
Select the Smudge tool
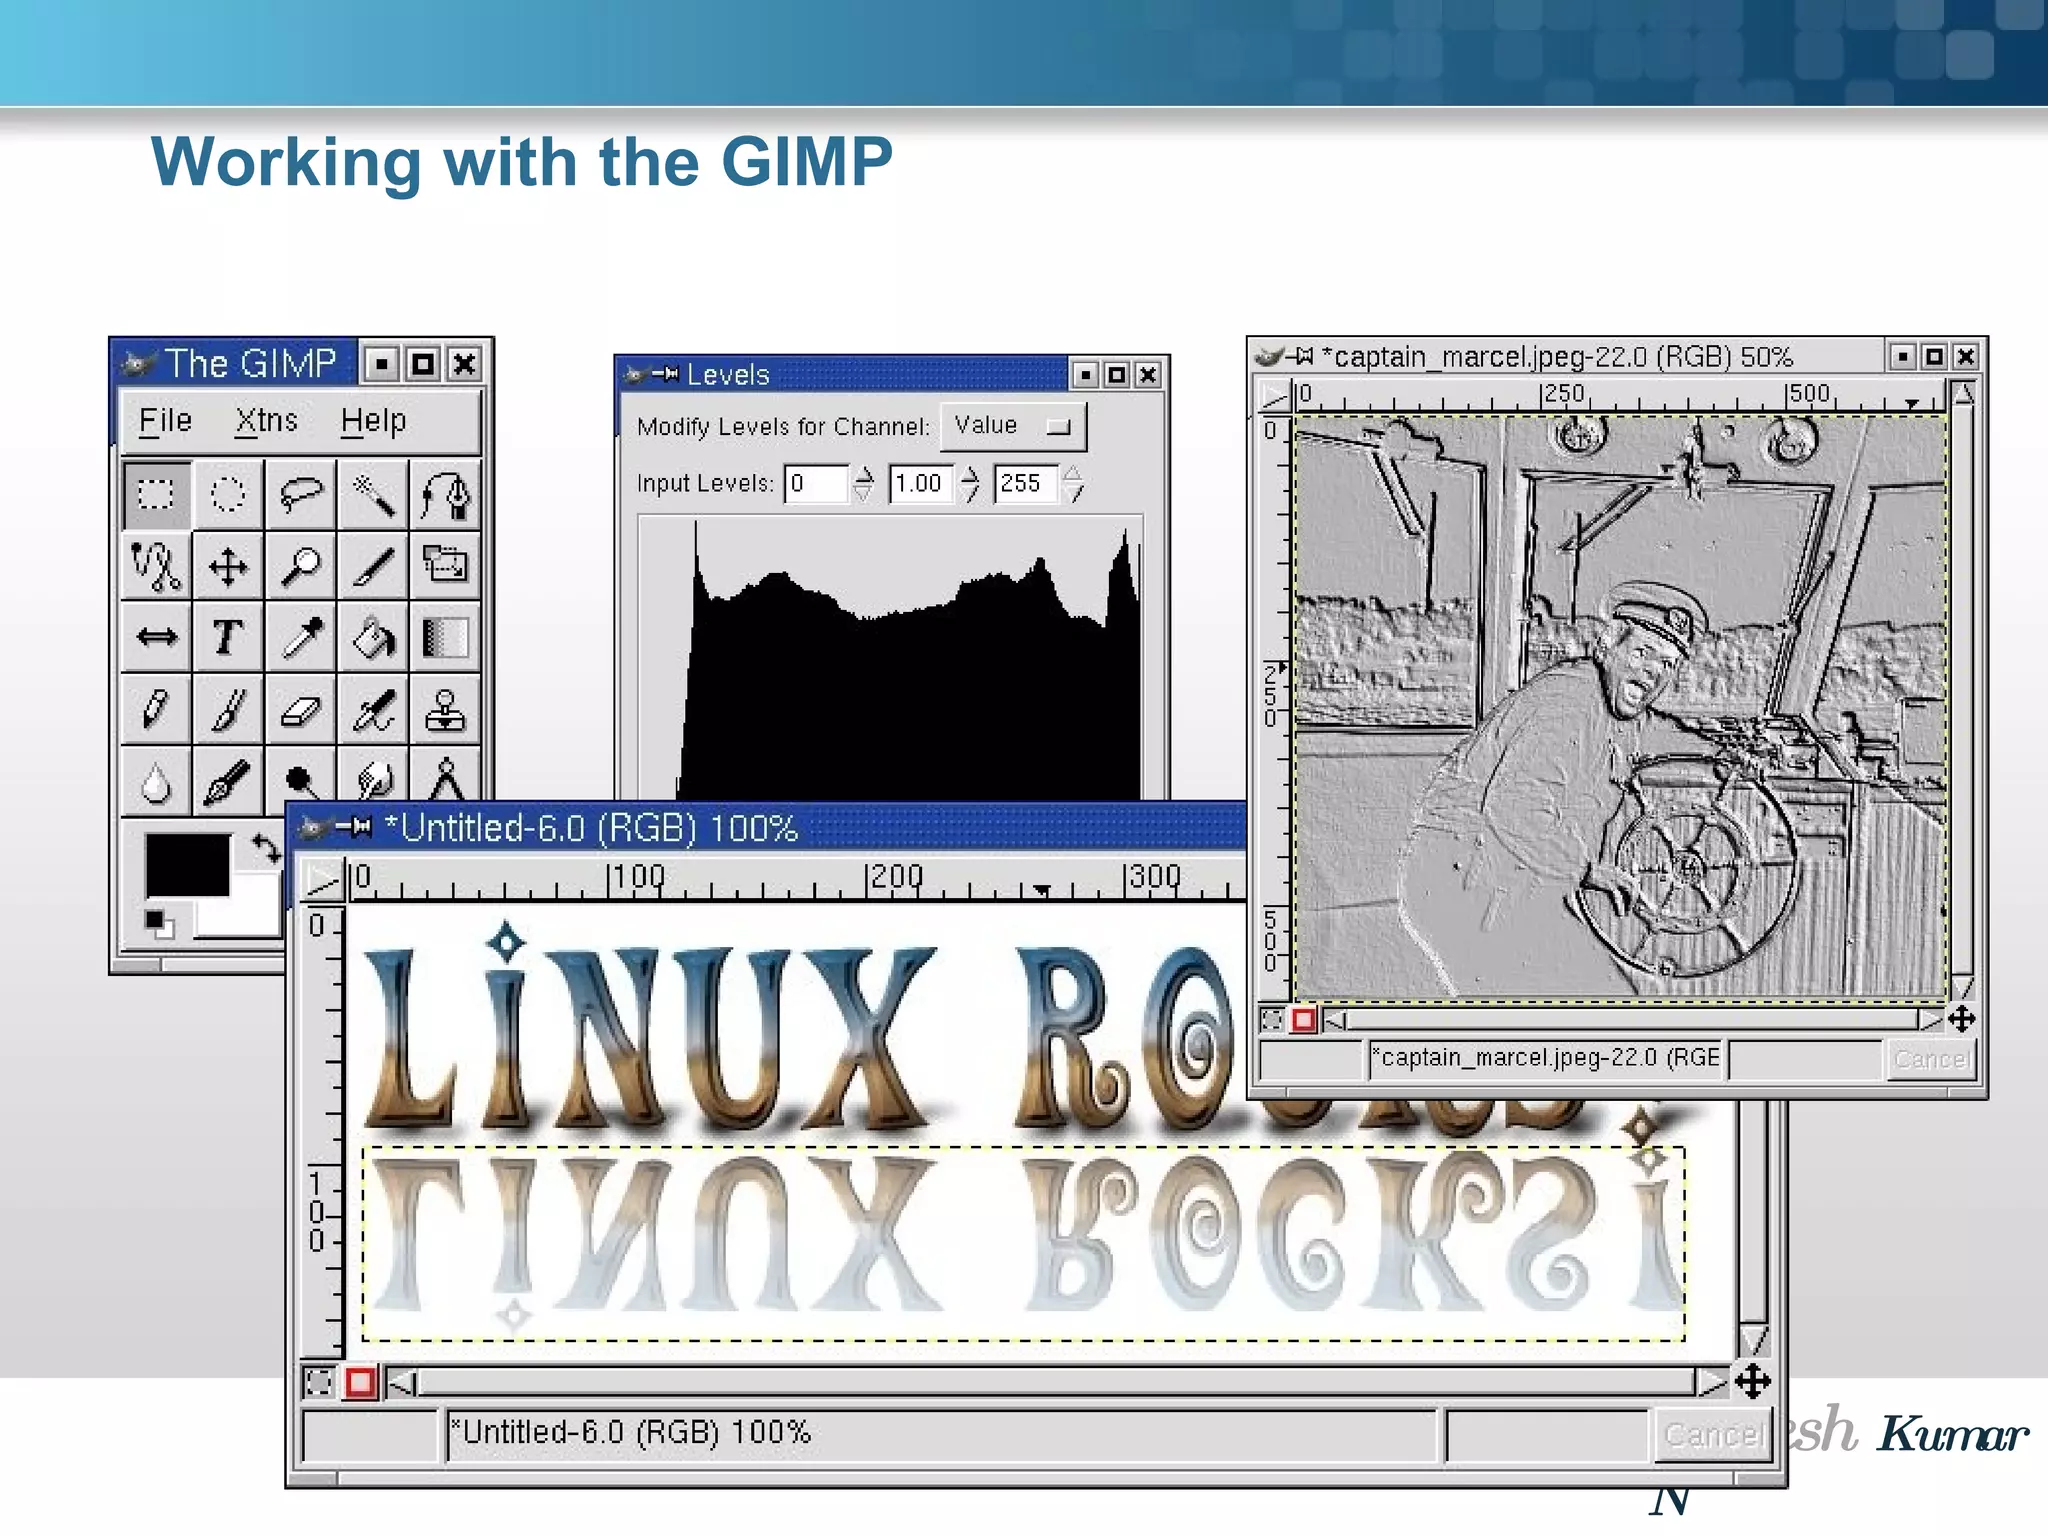click(372, 776)
